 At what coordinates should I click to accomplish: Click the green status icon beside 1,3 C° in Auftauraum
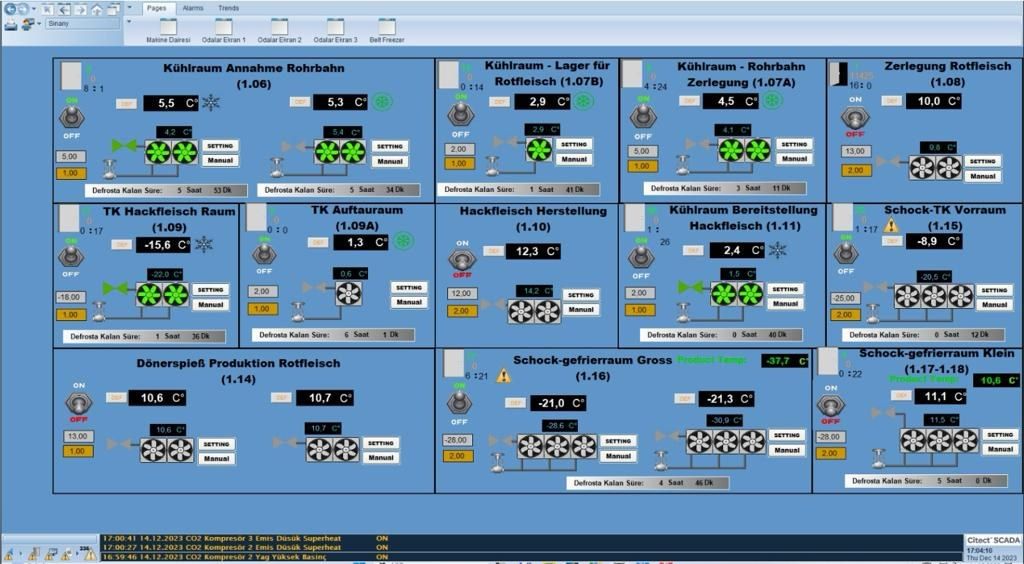(x=403, y=242)
